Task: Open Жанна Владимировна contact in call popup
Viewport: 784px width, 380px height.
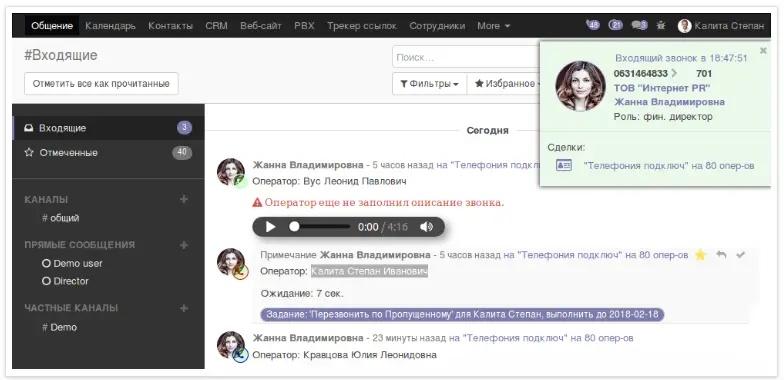Action: [669, 102]
